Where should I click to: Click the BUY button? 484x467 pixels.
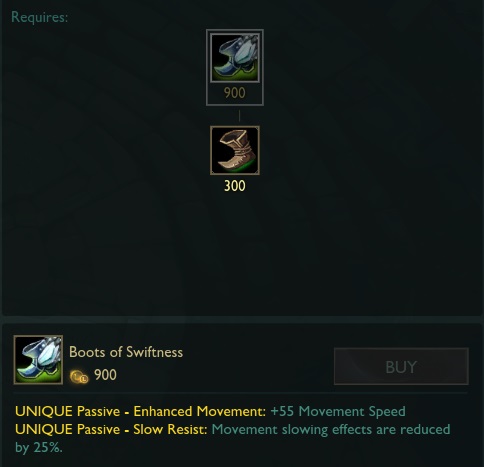(401, 366)
